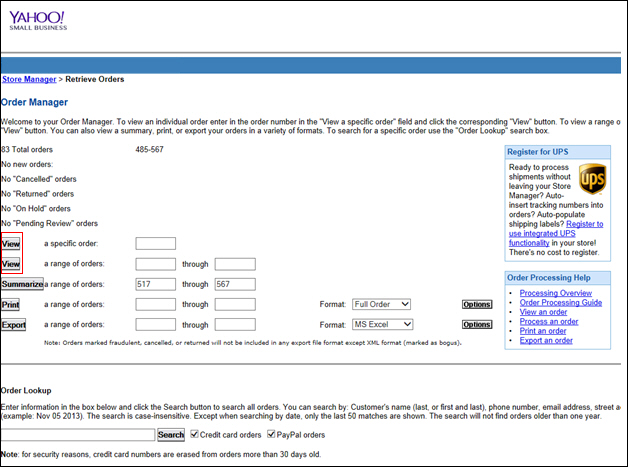Open the Processing Overview help link
Viewport: 628px width, 467px height.
point(555,293)
